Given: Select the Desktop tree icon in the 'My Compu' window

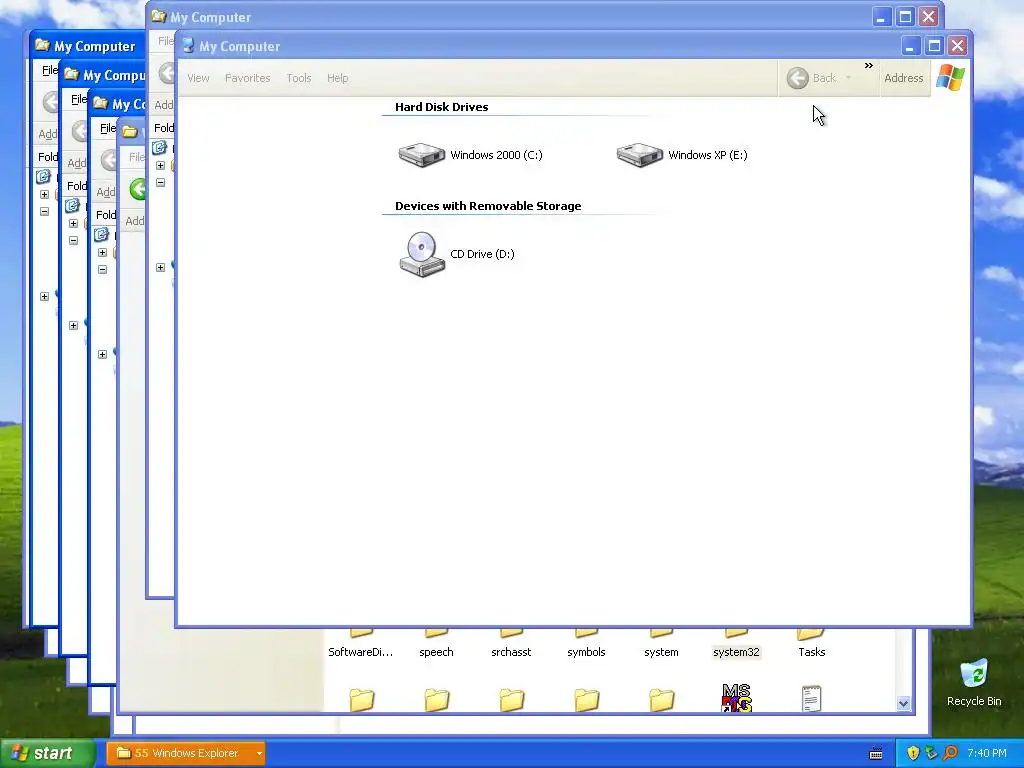Looking at the screenshot, I should (72, 206).
